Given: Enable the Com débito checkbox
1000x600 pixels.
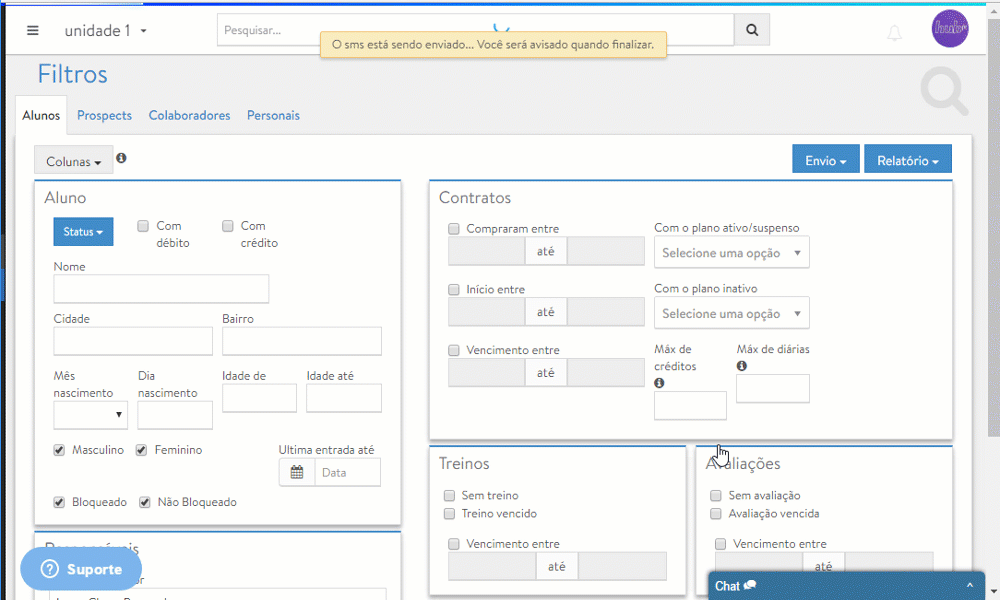Looking at the screenshot, I should pyautogui.click(x=143, y=226).
